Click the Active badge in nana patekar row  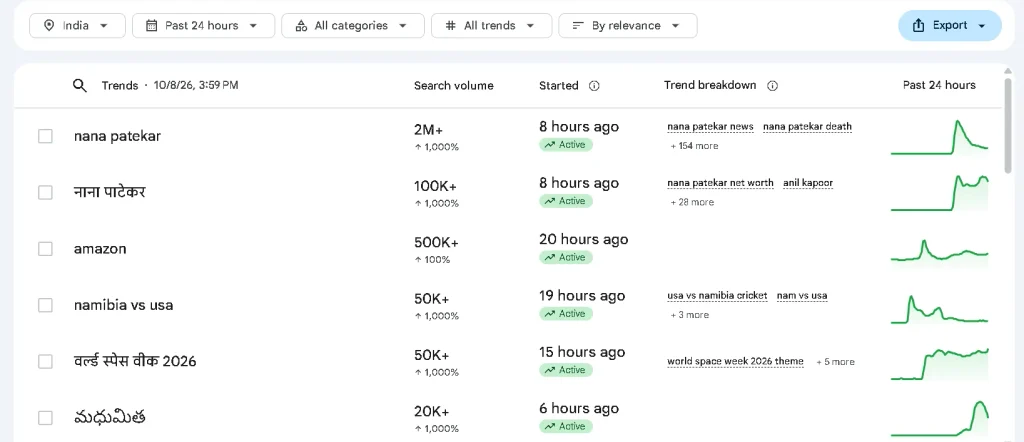point(566,145)
